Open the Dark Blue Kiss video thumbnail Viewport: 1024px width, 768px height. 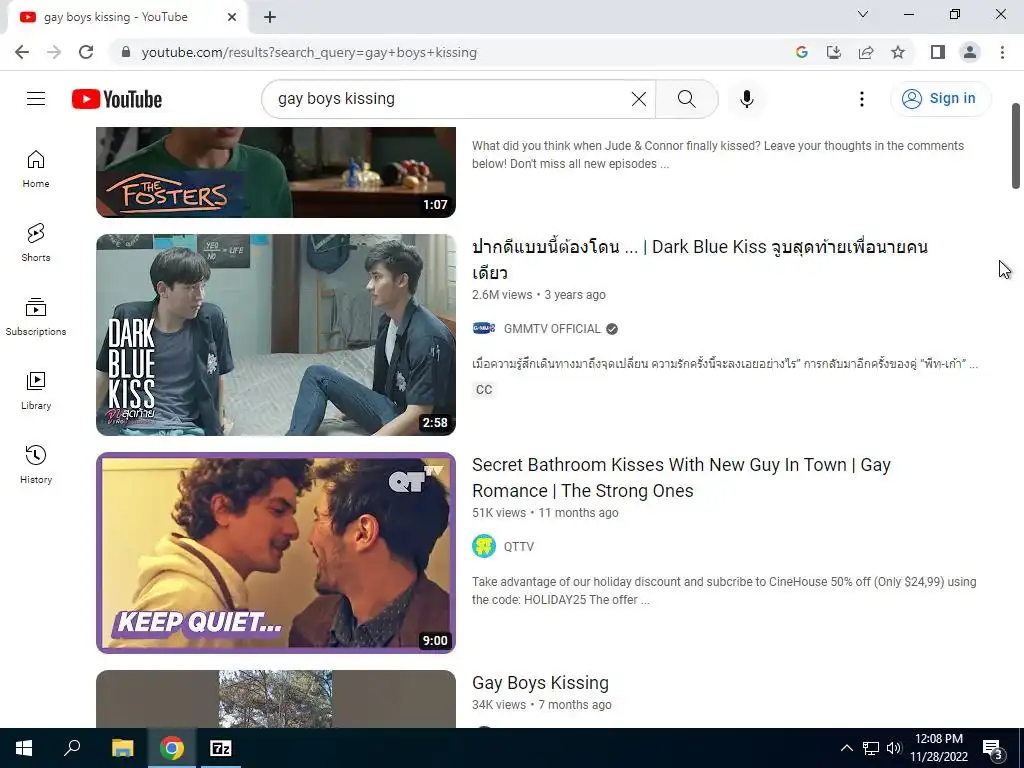pos(276,335)
